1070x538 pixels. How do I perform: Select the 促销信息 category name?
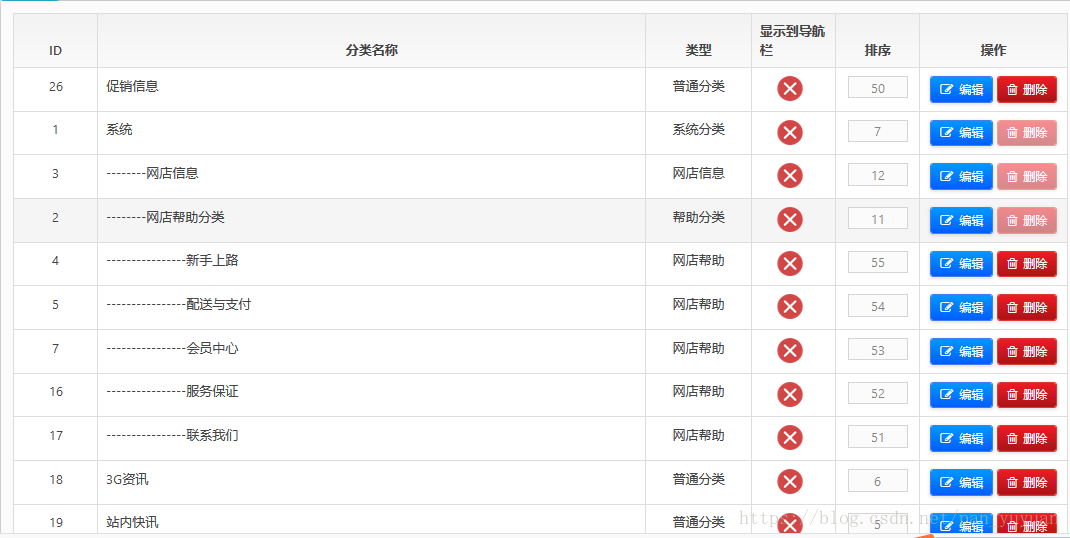pyautogui.click(x=132, y=86)
